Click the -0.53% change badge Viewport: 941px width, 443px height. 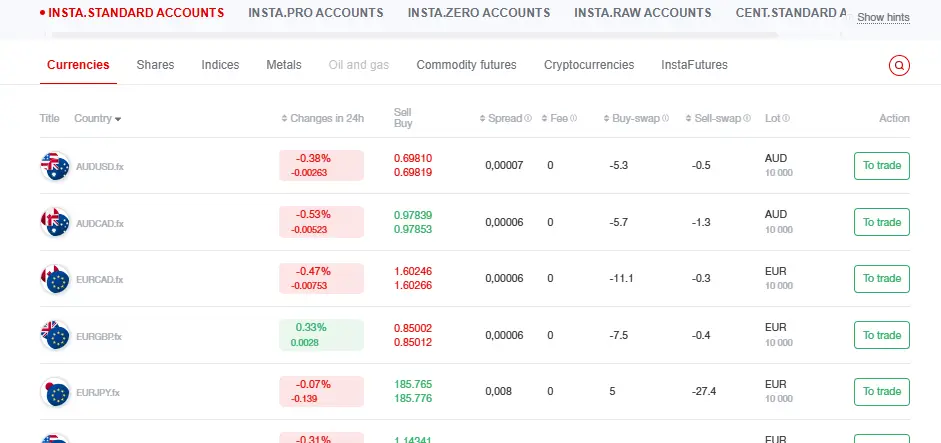(322, 222)
